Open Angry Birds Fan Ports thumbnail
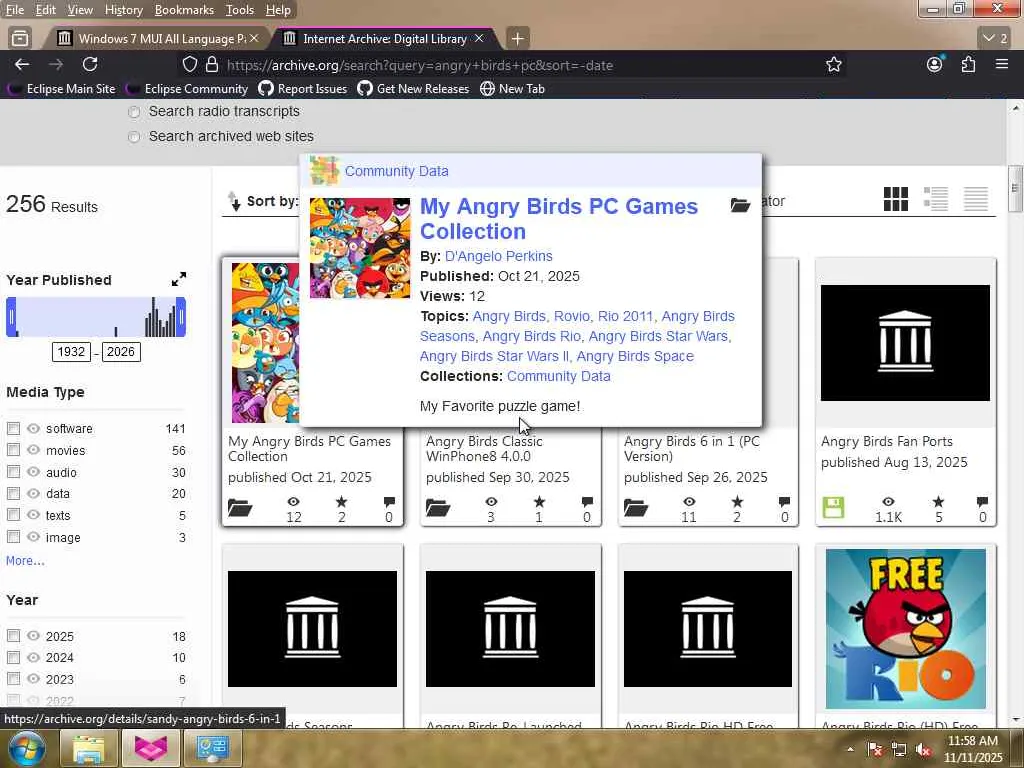The image size is (1024, 768). coord(905,343)
